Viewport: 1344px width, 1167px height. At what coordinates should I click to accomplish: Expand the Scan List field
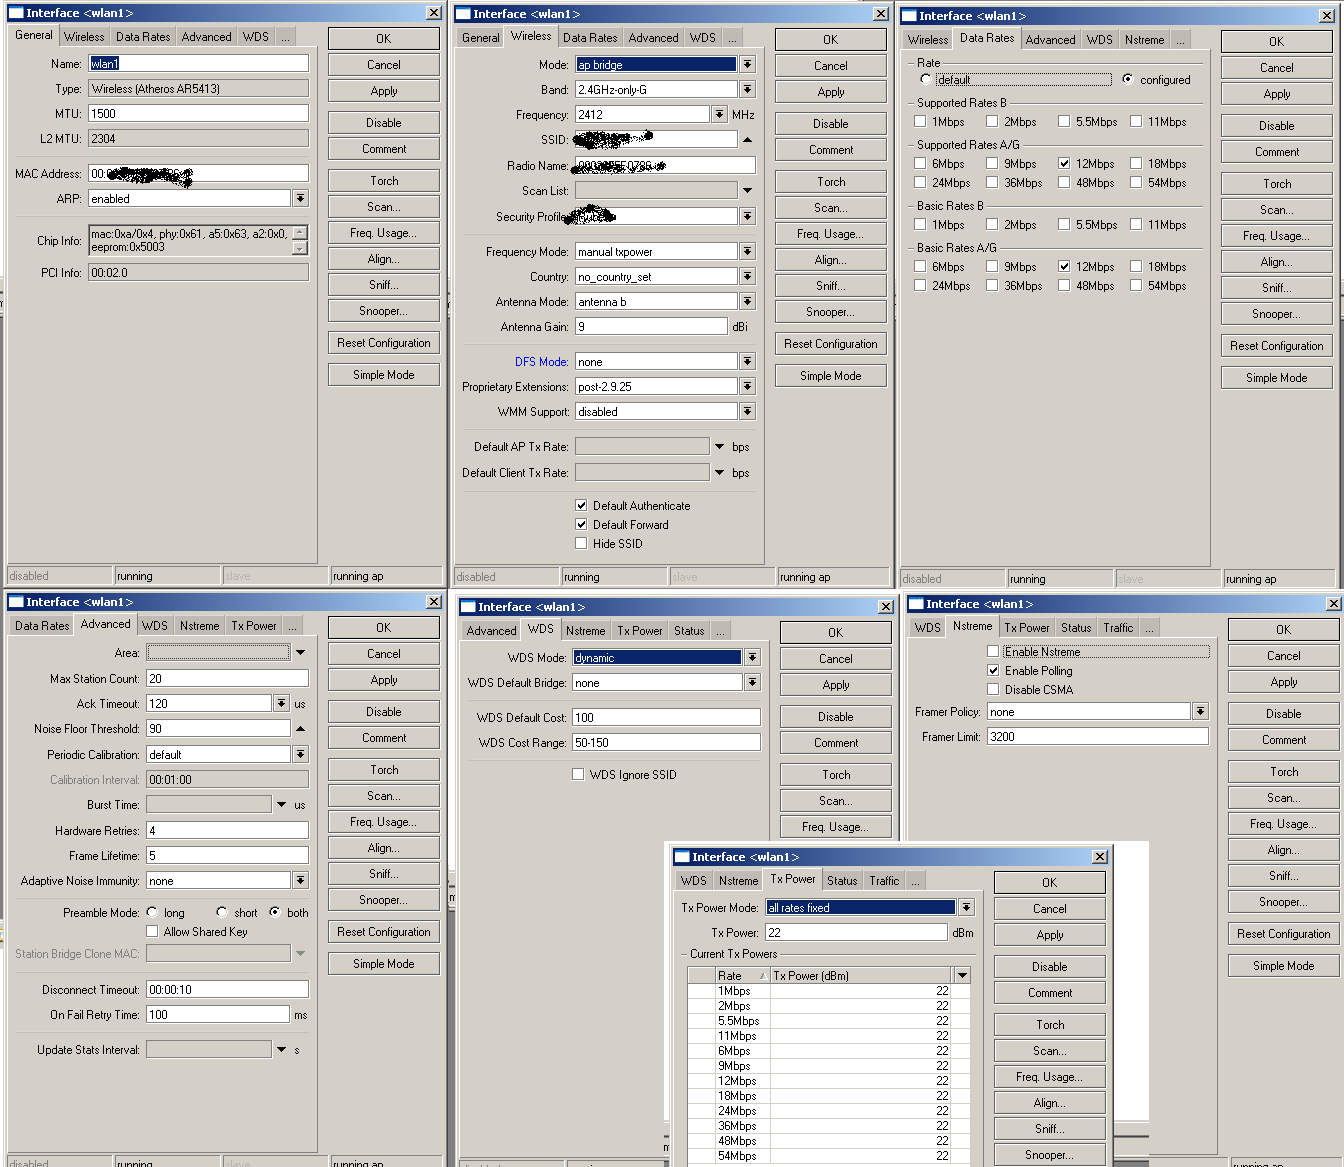coord(747,190)
